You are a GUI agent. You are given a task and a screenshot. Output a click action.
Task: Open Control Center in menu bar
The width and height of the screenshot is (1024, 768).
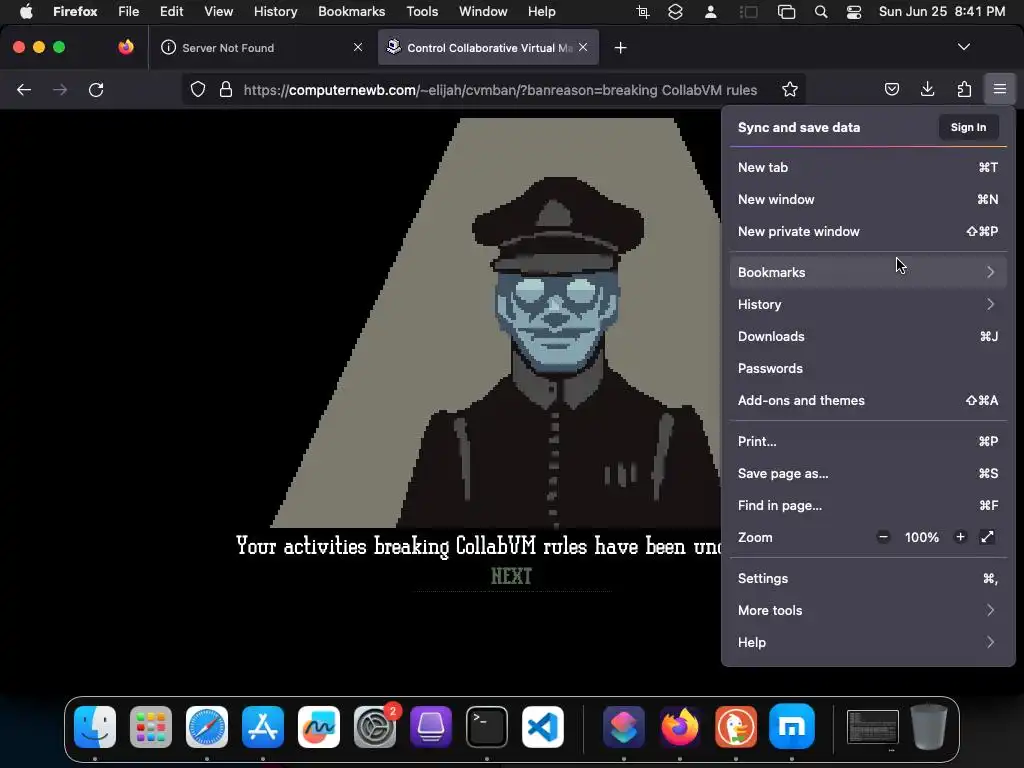pos(854,12)
